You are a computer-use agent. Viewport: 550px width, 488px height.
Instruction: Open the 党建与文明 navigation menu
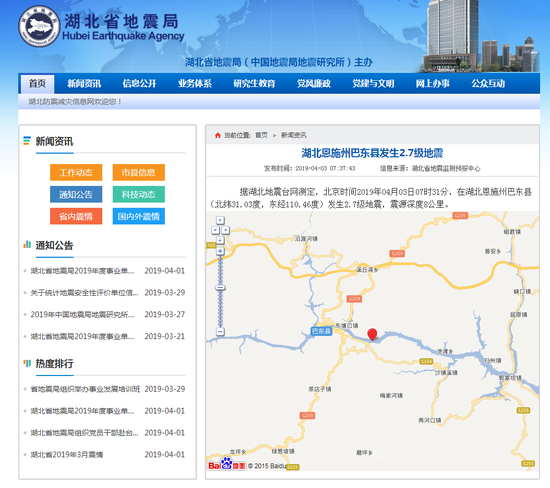tap(373, 83)
